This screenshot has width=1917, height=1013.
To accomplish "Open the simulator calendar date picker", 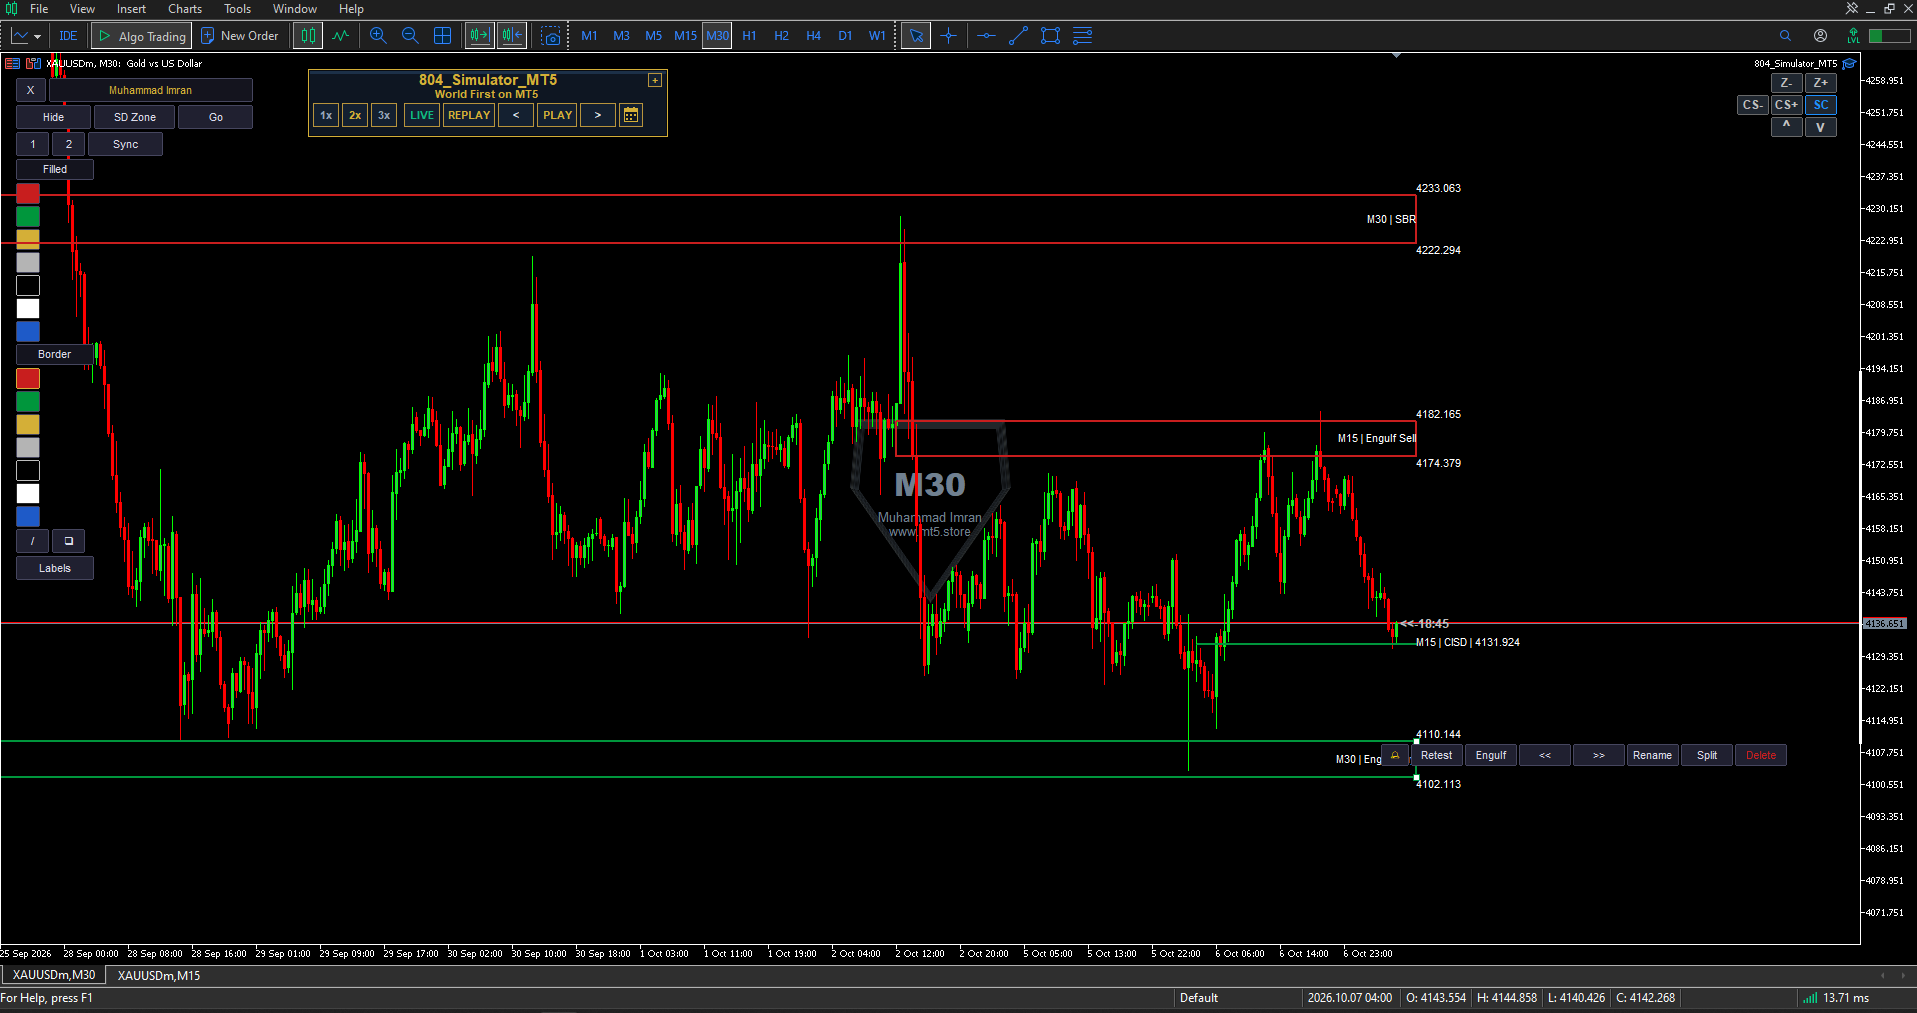I will tap(631, 115).
